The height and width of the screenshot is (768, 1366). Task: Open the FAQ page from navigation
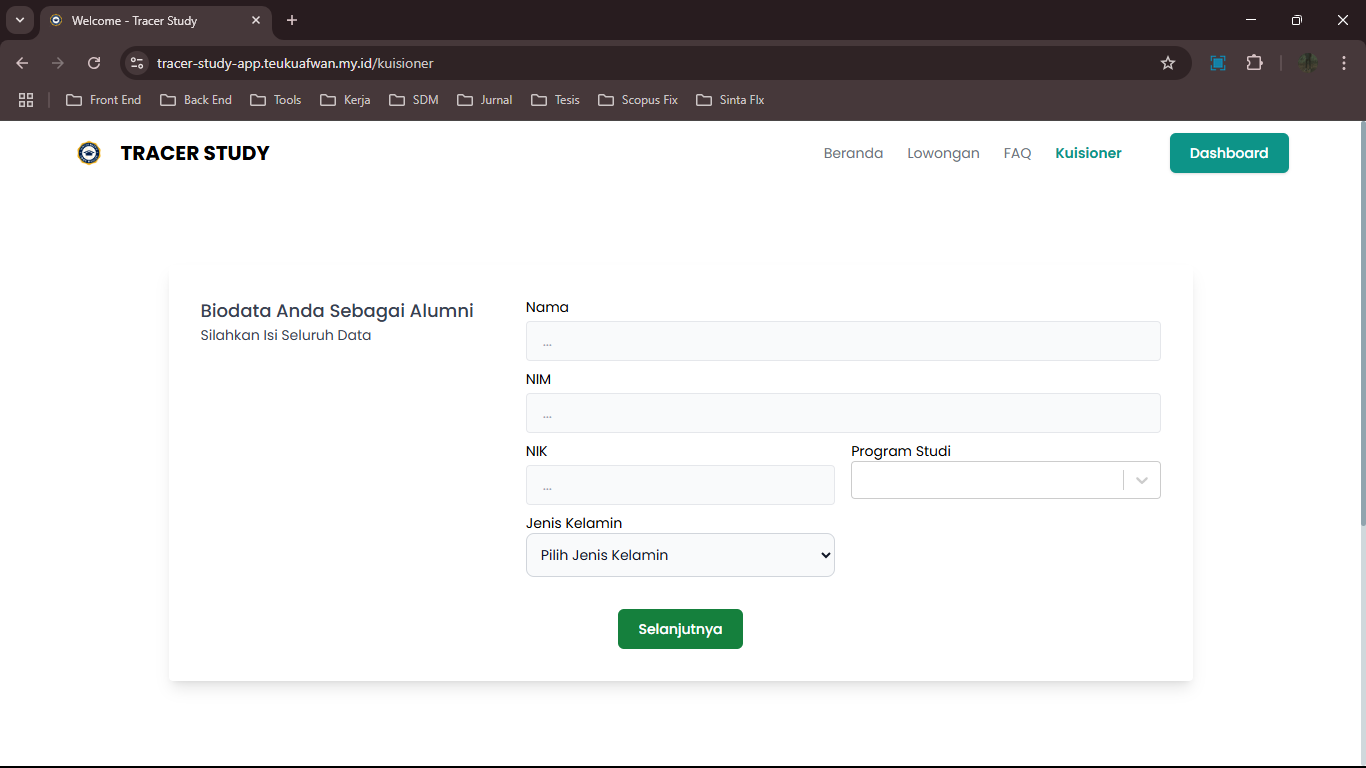[1017, 153]
